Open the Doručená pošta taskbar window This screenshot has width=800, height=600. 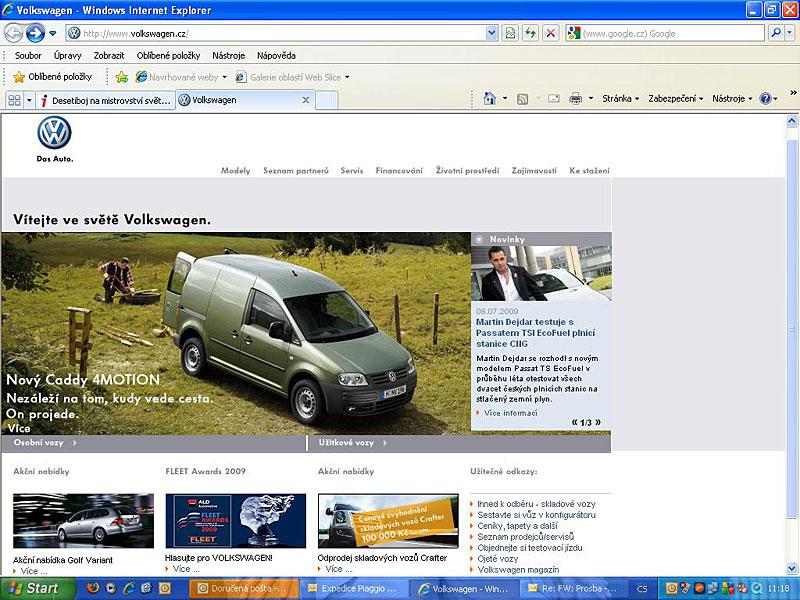pos(244,588)
